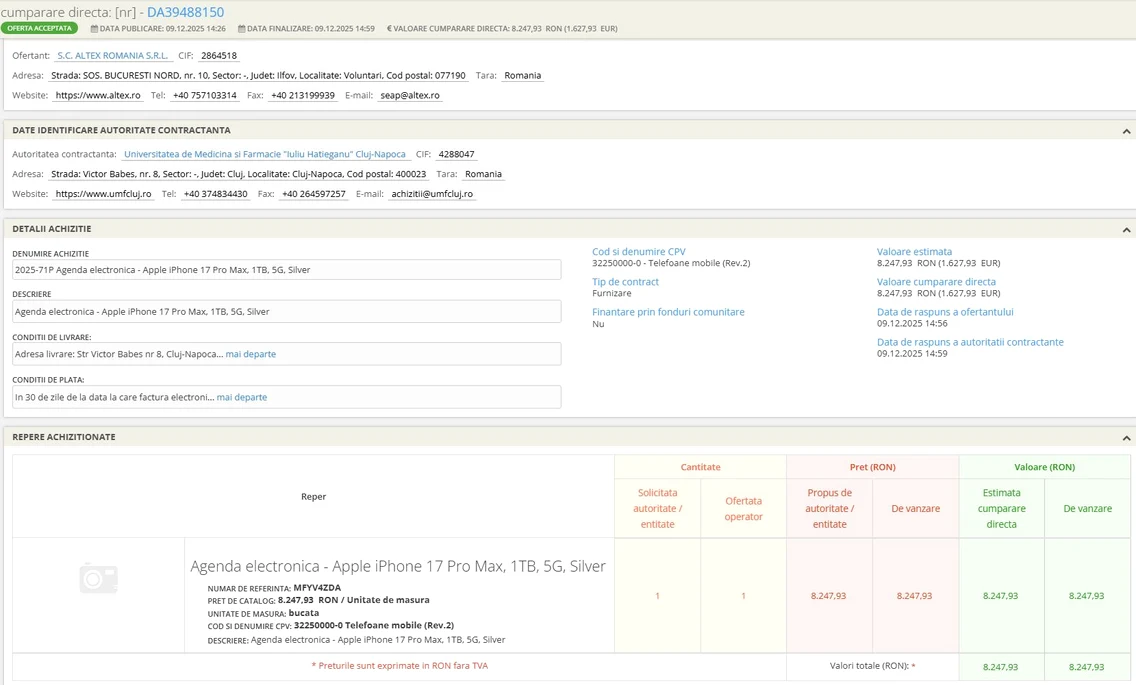This screenshot has width=1136, height=685.
Task: Click the Propus de autoritate / entitate header
Action: 830,508
